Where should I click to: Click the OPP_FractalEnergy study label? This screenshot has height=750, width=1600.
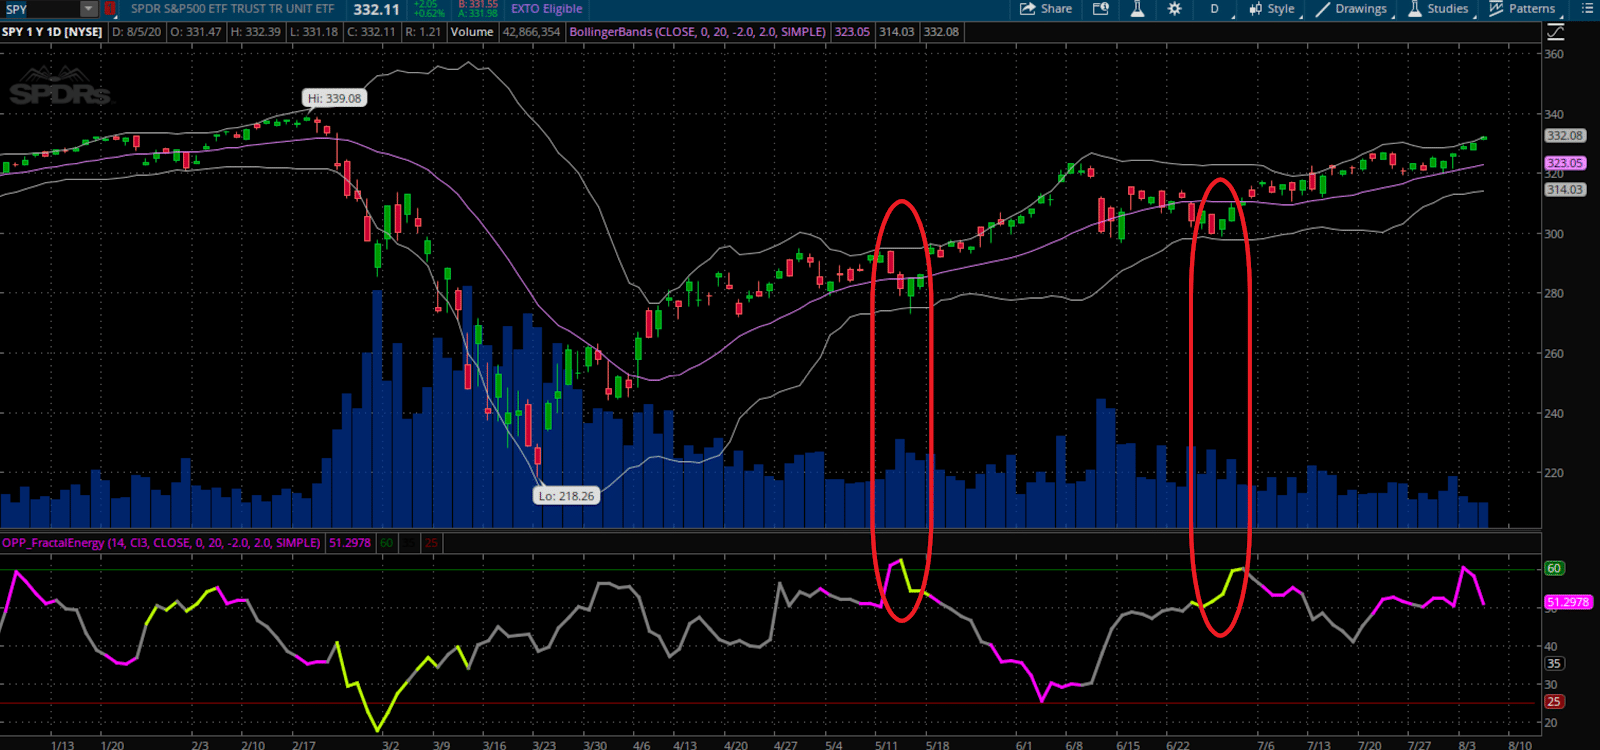click(161, 543)
